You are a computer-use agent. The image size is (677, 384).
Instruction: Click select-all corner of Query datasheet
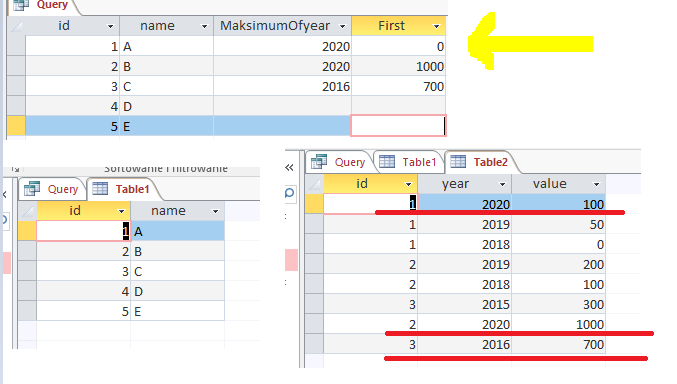point(16,26)
